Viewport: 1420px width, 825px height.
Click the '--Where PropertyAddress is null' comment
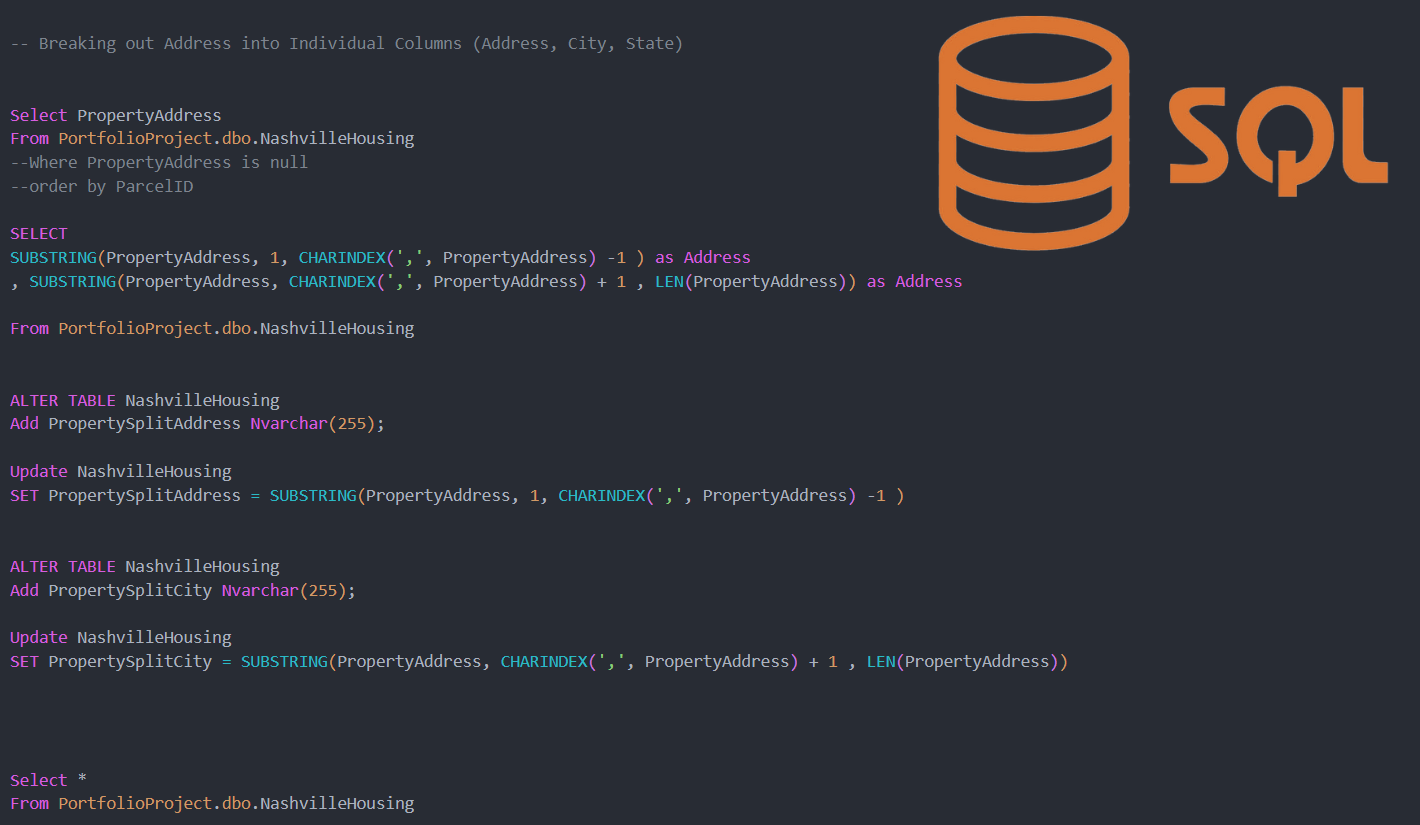point(159,162)
